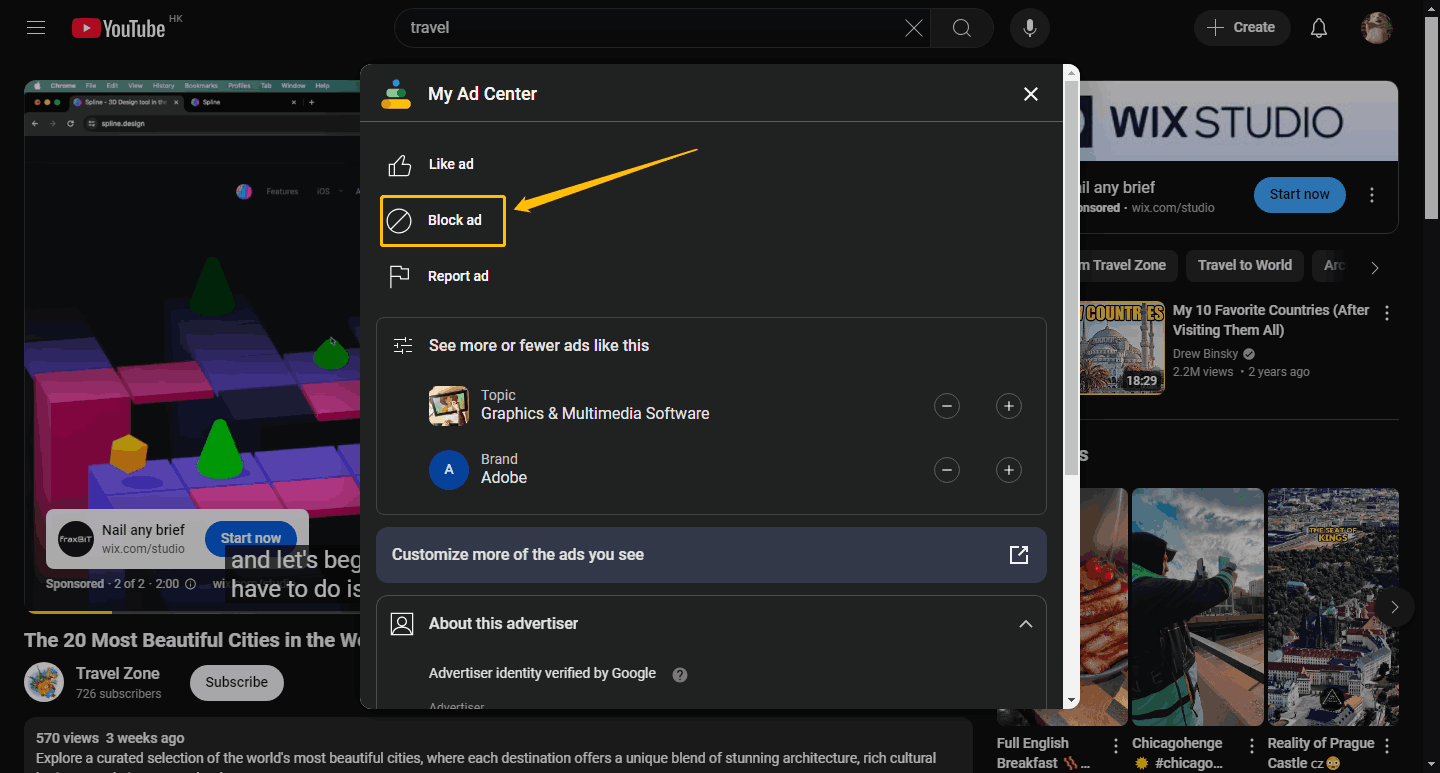Screen dimensions: 1440x773
Task: Click the Sponsored info icon on the video
Action: 190,584
